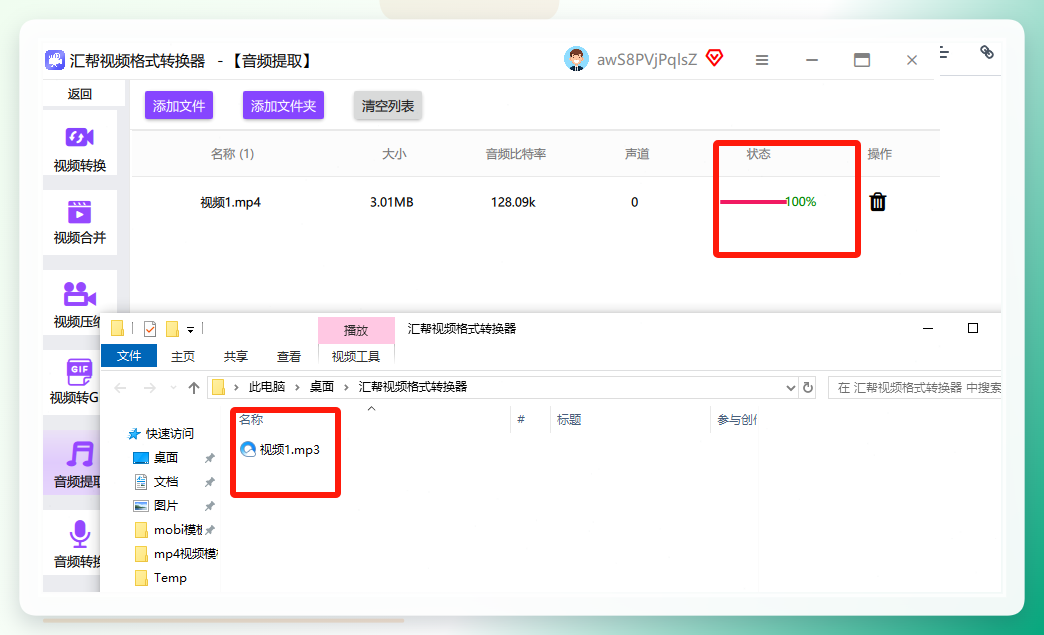Open the Temp folder in navigation pane

pos(160,578)
